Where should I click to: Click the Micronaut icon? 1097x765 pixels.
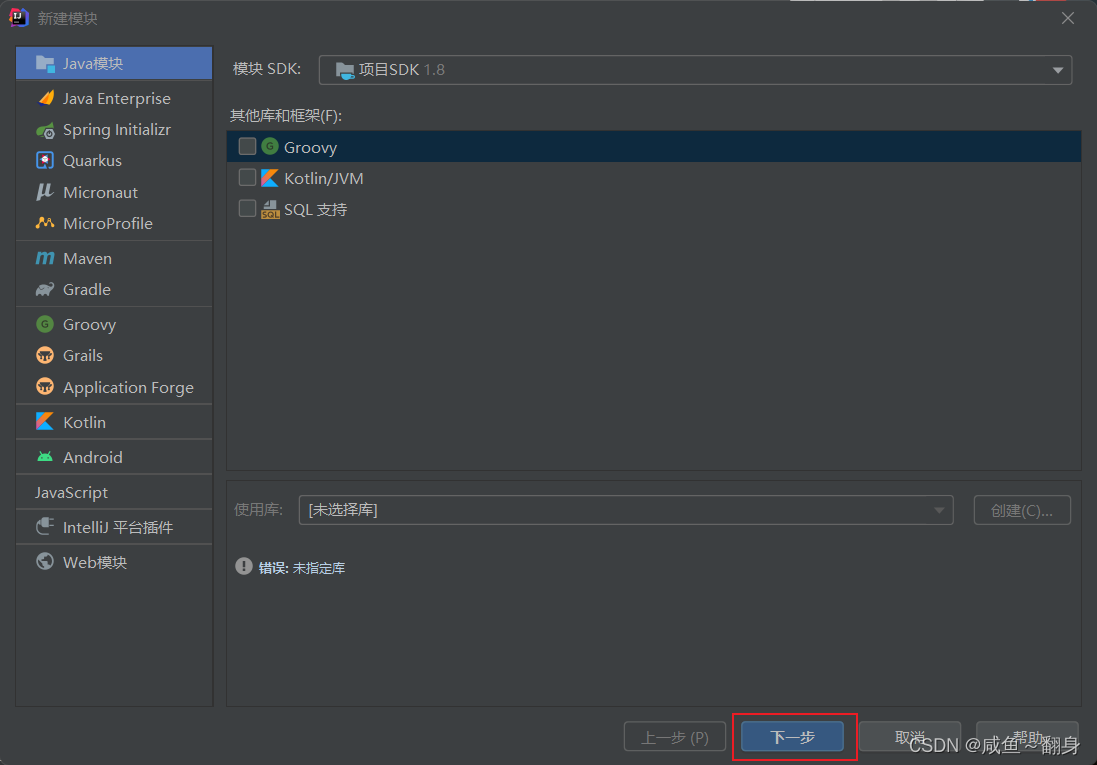coord(45,192)
